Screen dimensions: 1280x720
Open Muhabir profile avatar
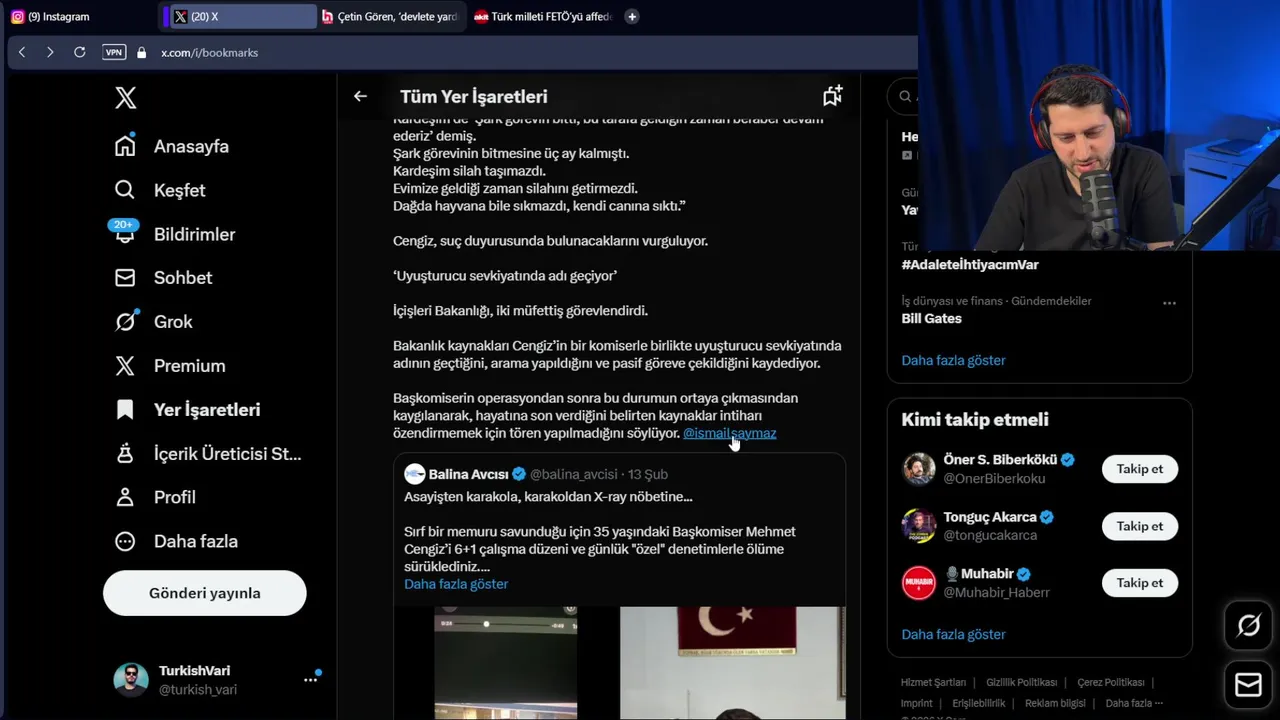click(919, 583)
